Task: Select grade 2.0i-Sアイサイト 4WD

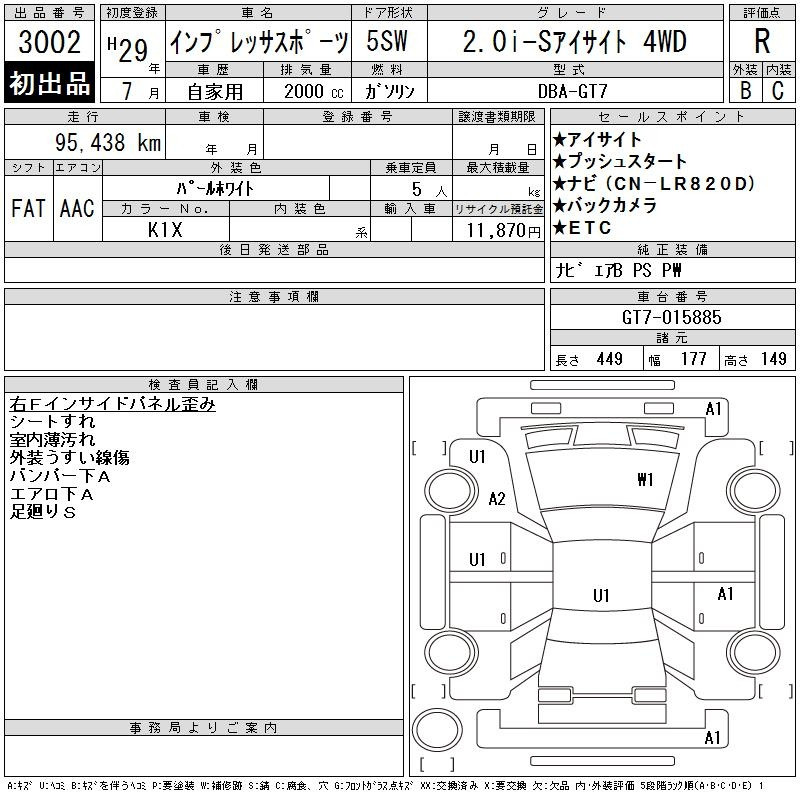Action: tap(574, 42)
